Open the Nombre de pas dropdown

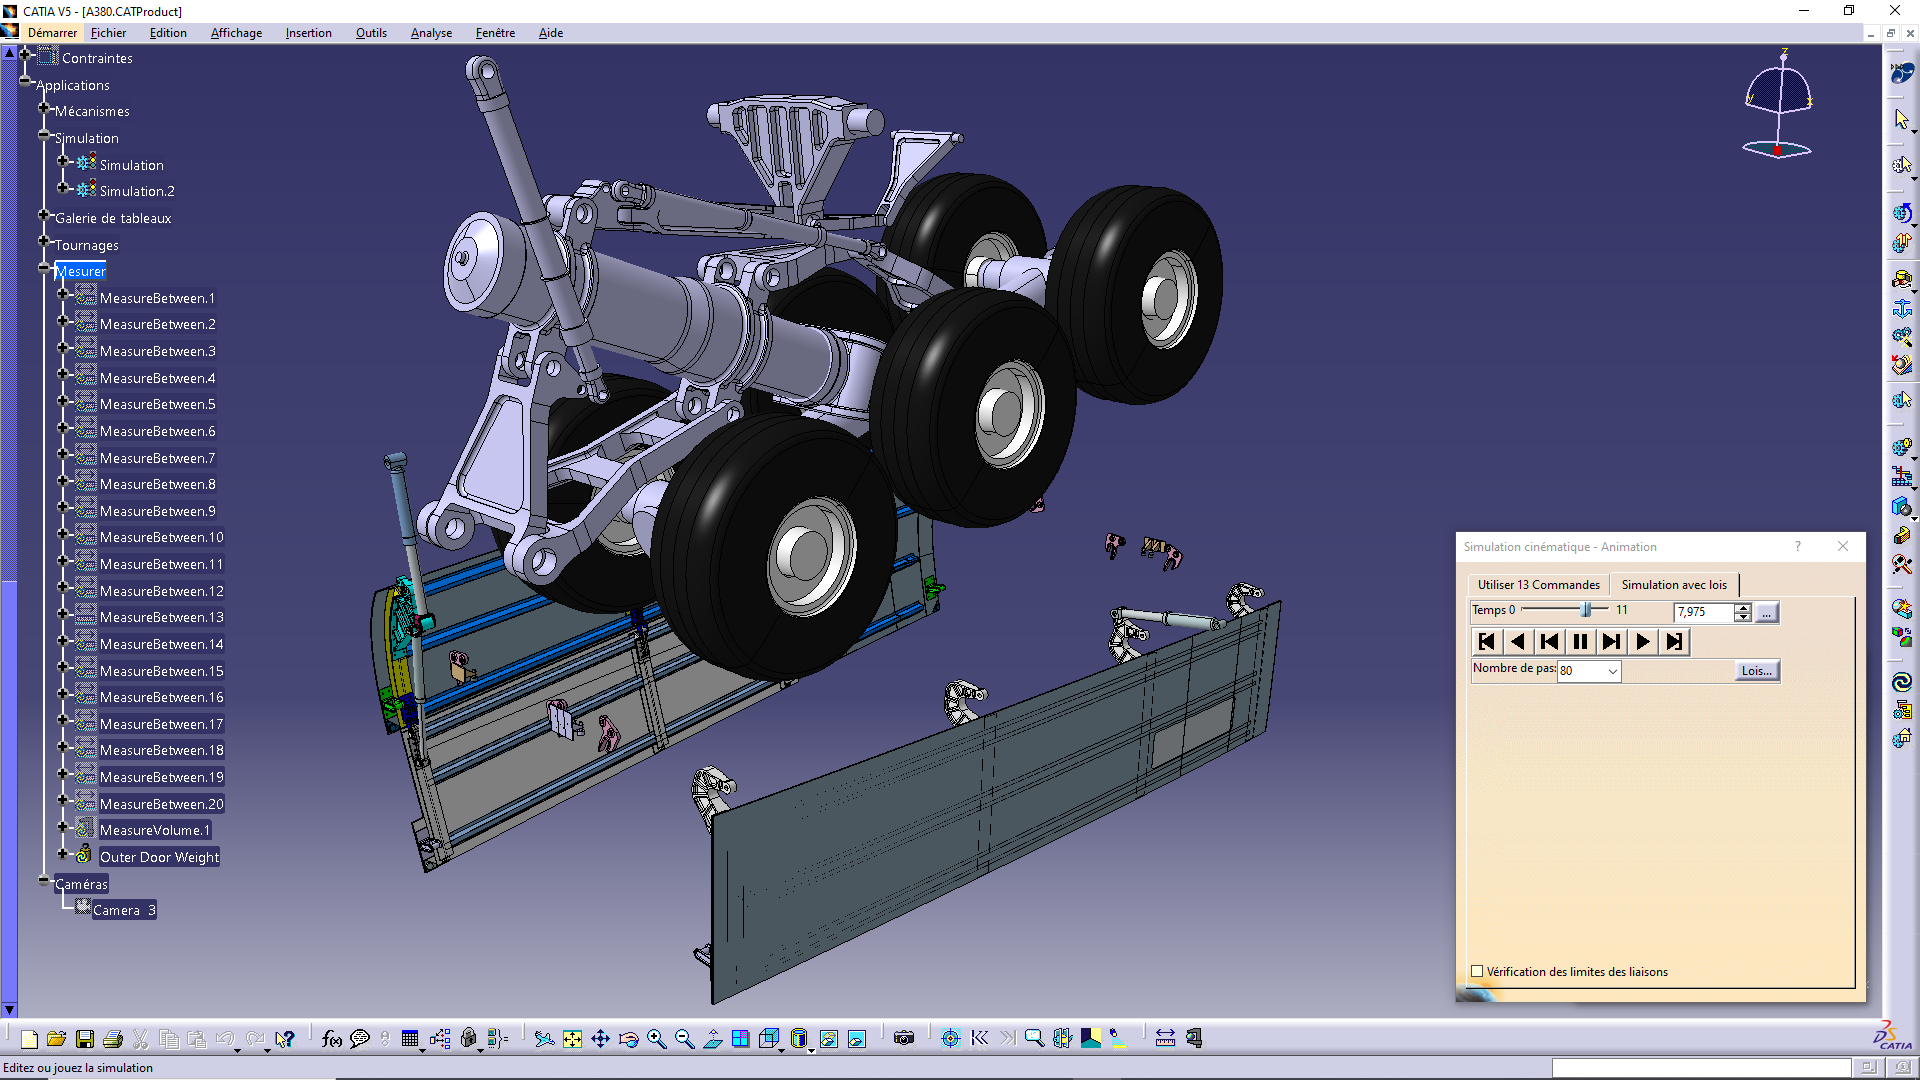click(1612, 671)
